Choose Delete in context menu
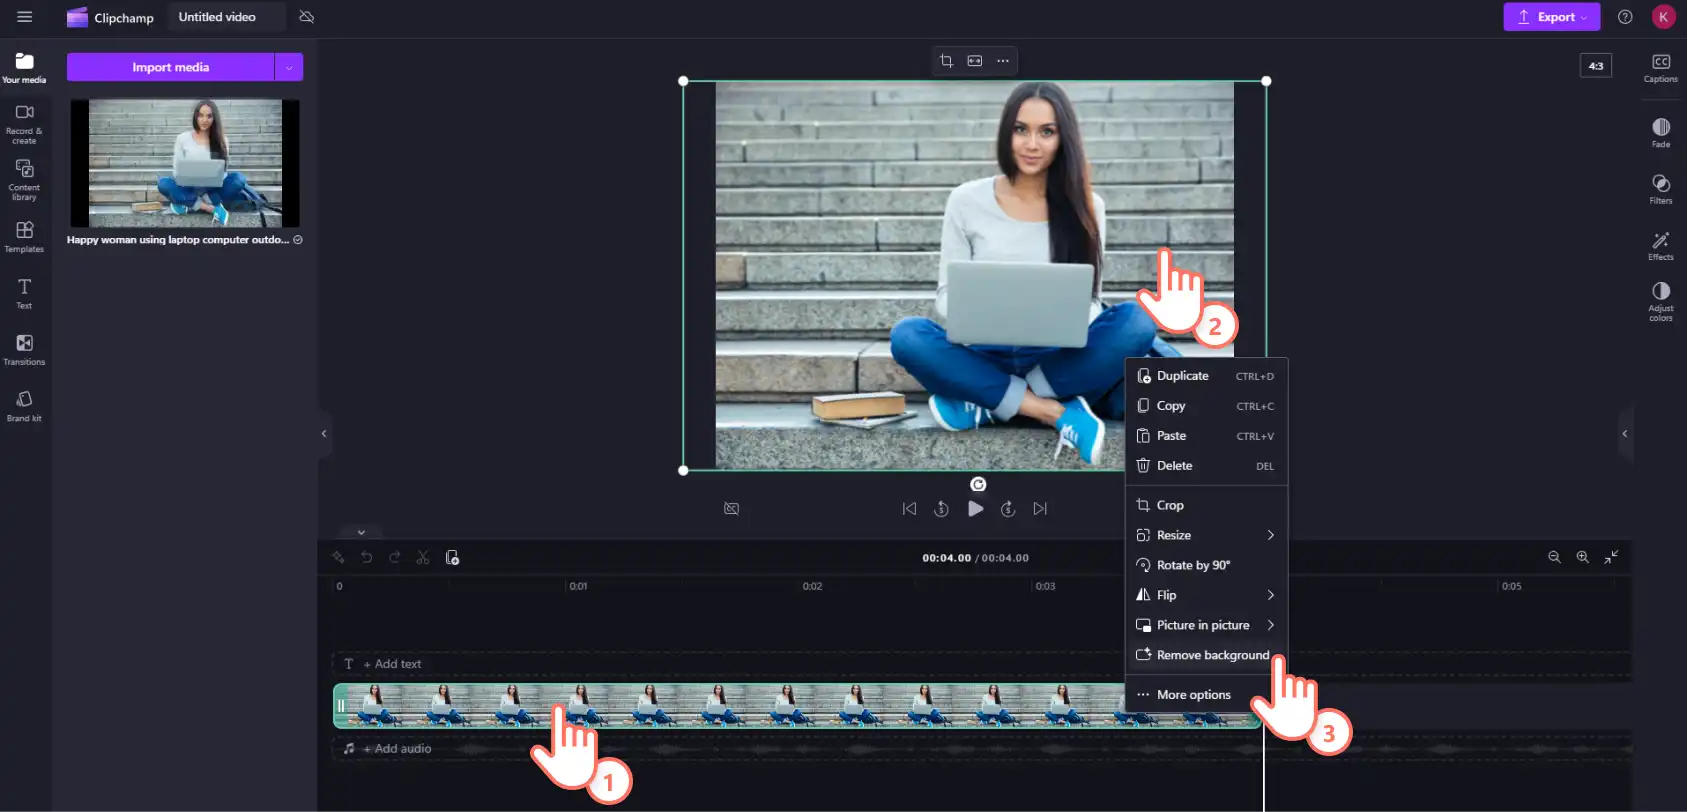Image resolution: width=1687 pixels, height=812 pixels. [1206, 466]
